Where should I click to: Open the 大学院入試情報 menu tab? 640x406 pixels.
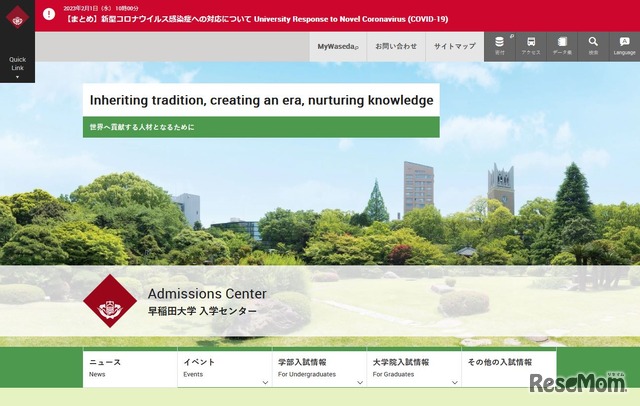[x=414, y=368]
